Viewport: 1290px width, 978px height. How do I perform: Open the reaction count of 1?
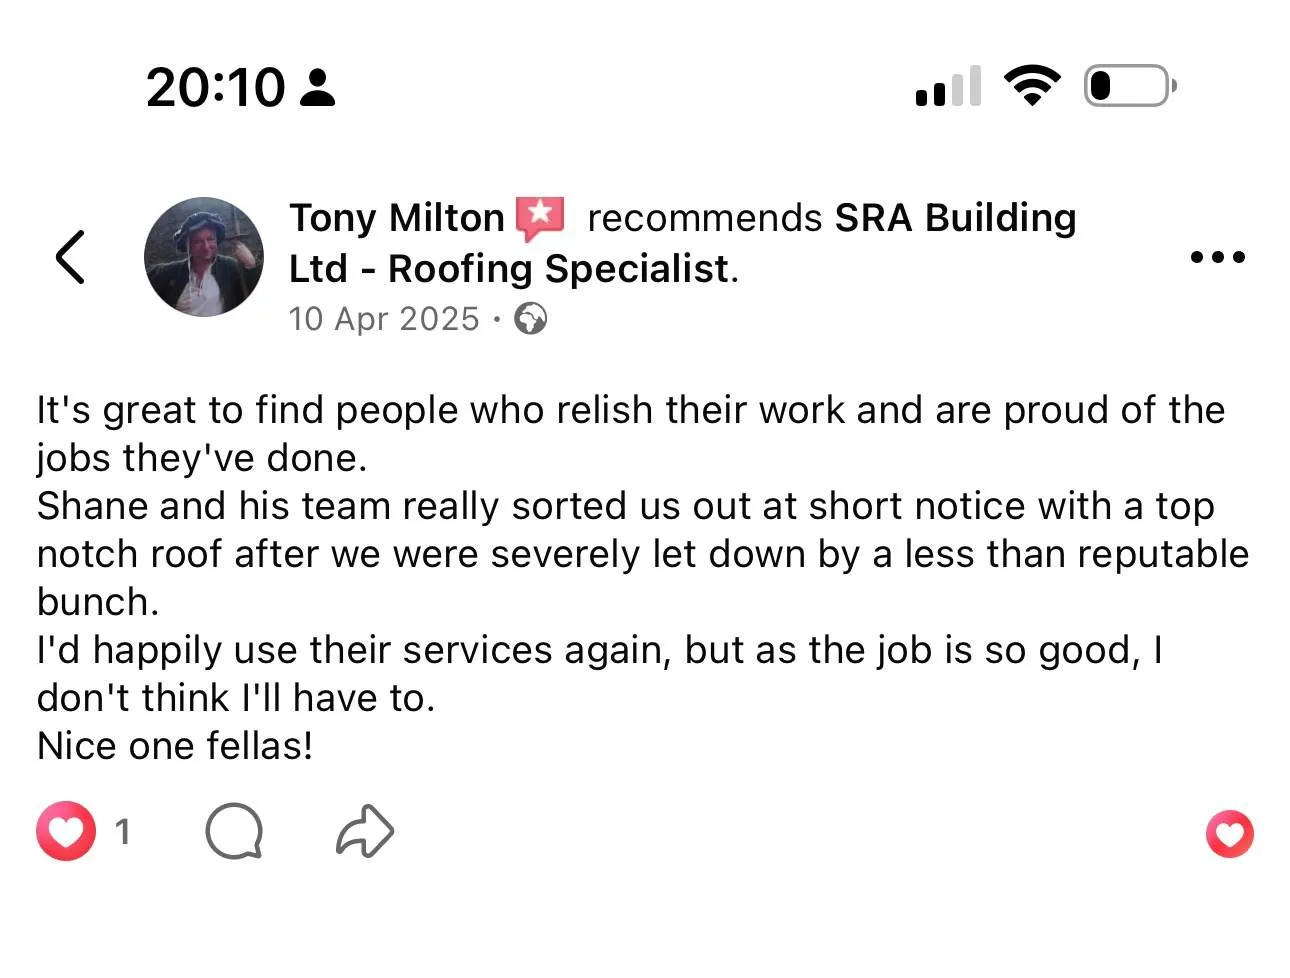(x=123, y=832)
